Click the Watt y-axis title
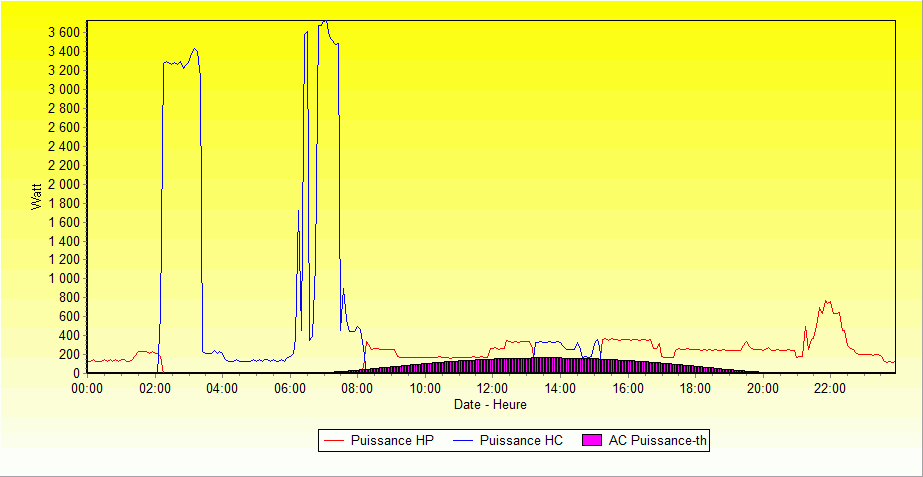Screen dimensions: 923x477 (36, 195)
